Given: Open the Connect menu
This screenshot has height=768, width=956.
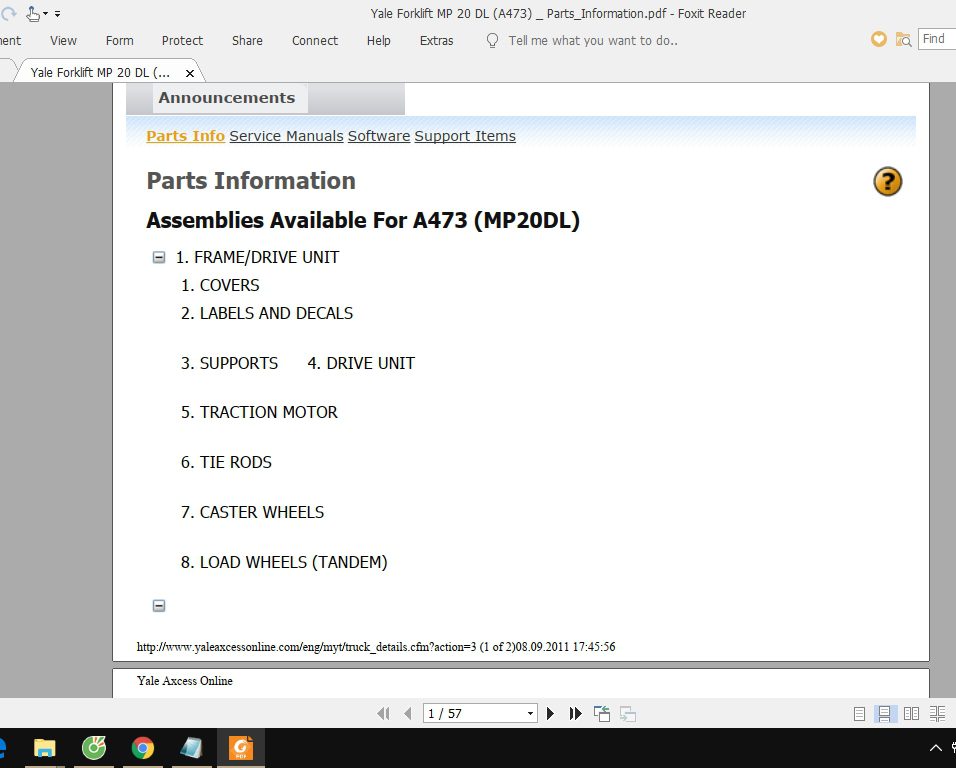Looking at the screenshot, I should pyautogui.click(x=315, y=41).
